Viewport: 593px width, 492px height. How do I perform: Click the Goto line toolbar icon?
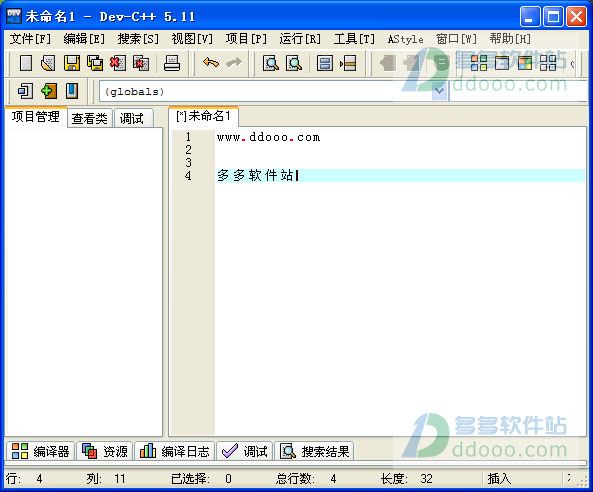click(348, 63)
